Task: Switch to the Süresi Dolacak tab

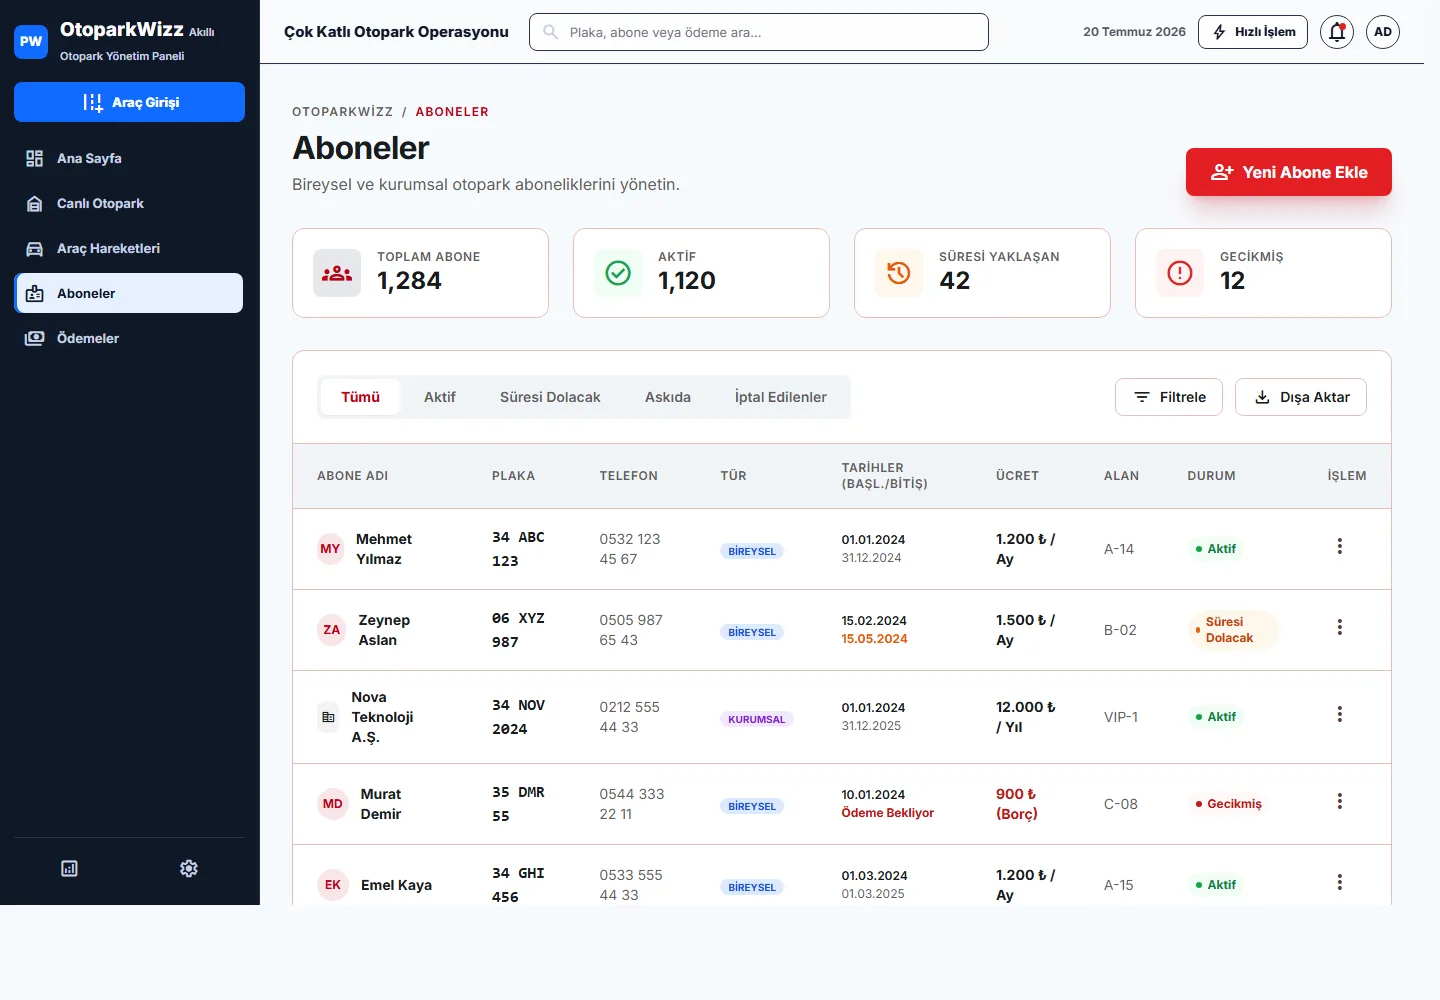Action: (550, 397)
